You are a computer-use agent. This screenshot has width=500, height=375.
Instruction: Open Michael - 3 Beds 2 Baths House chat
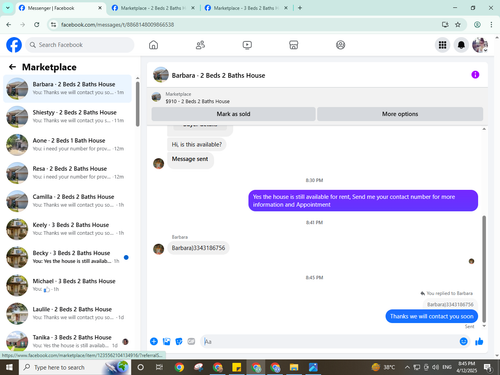pyautogui.click(x=67, y=285)
